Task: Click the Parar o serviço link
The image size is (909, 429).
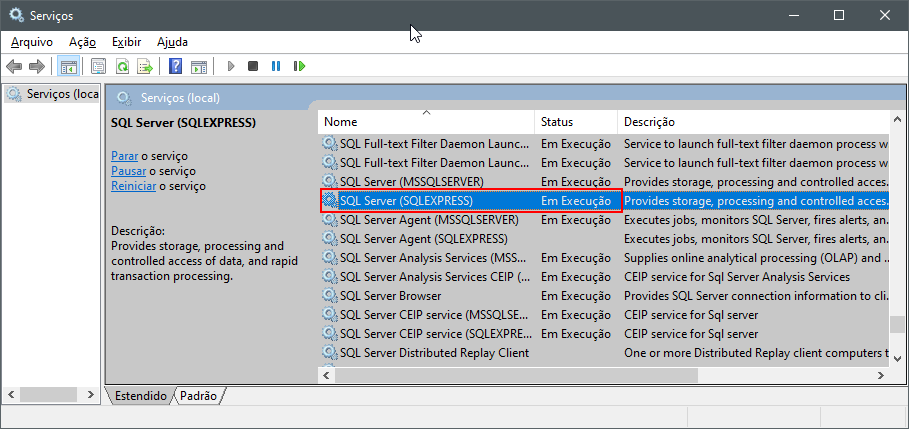Action: pos(125,156)
